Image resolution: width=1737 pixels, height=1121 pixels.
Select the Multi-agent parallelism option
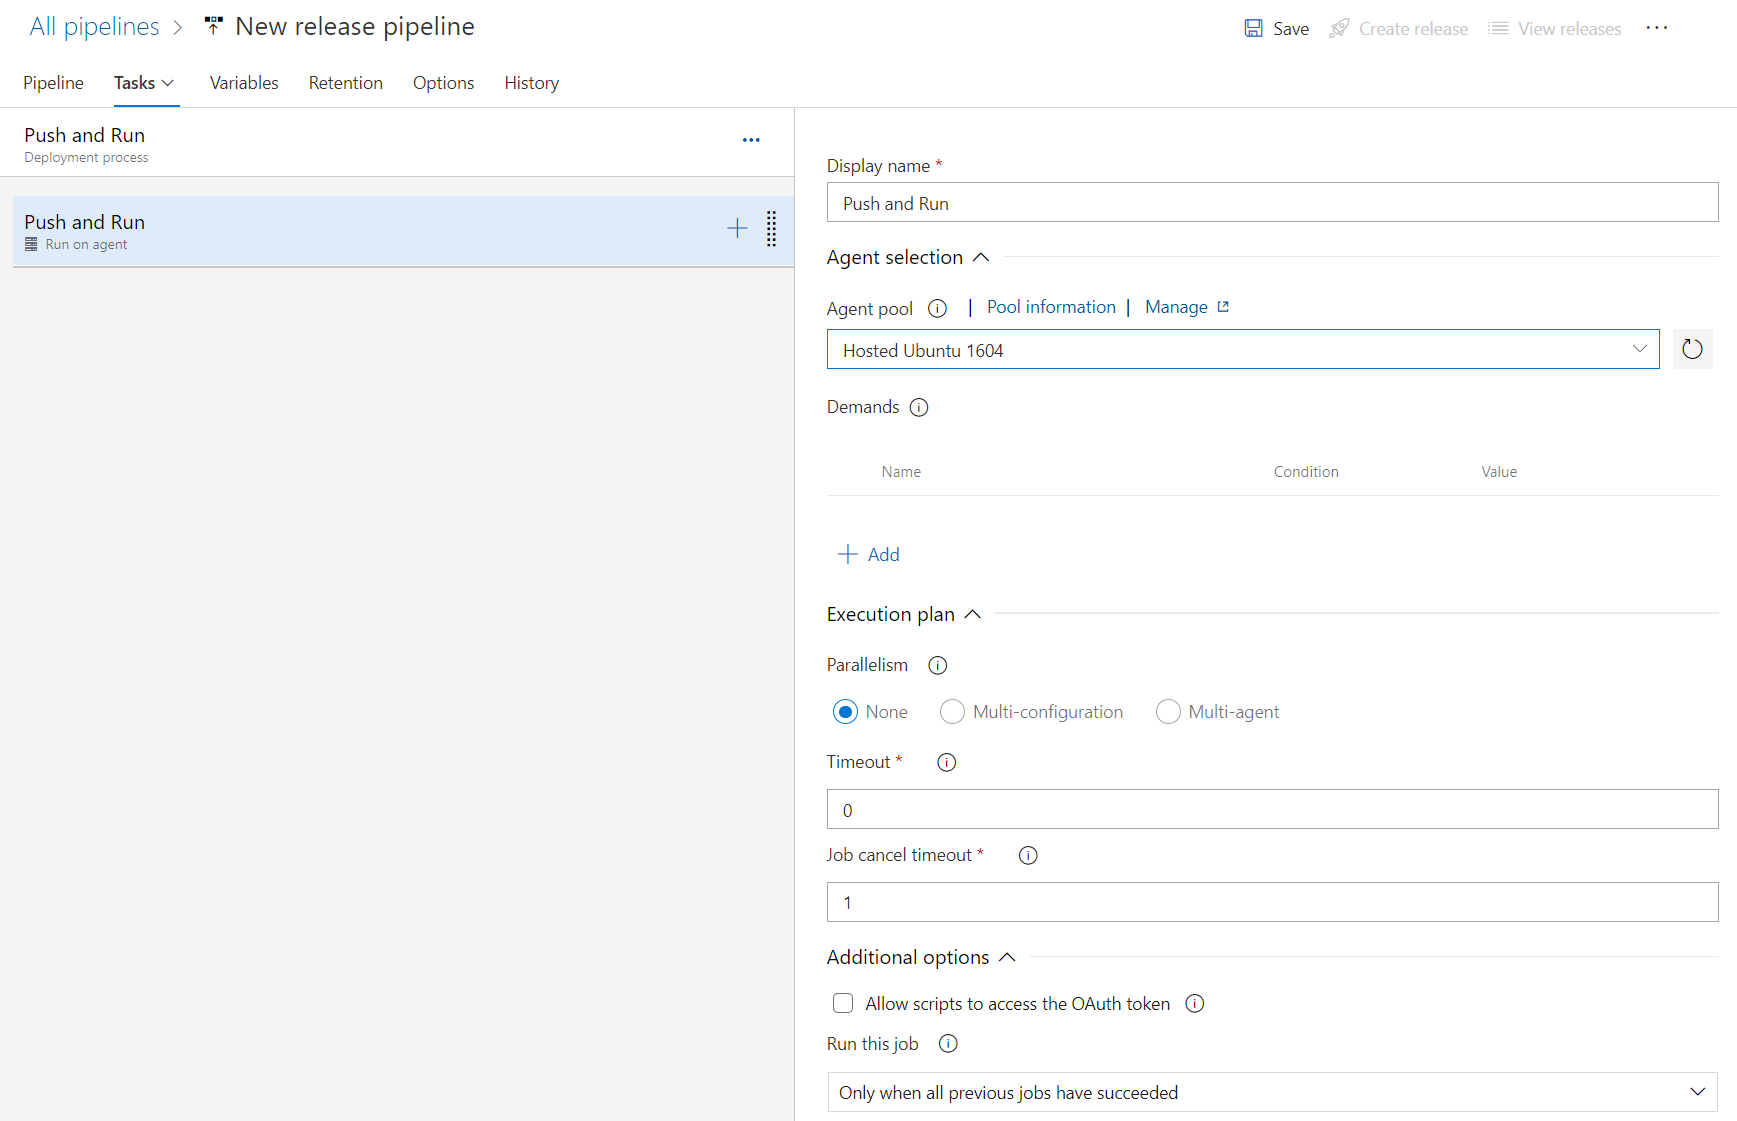1167,711
